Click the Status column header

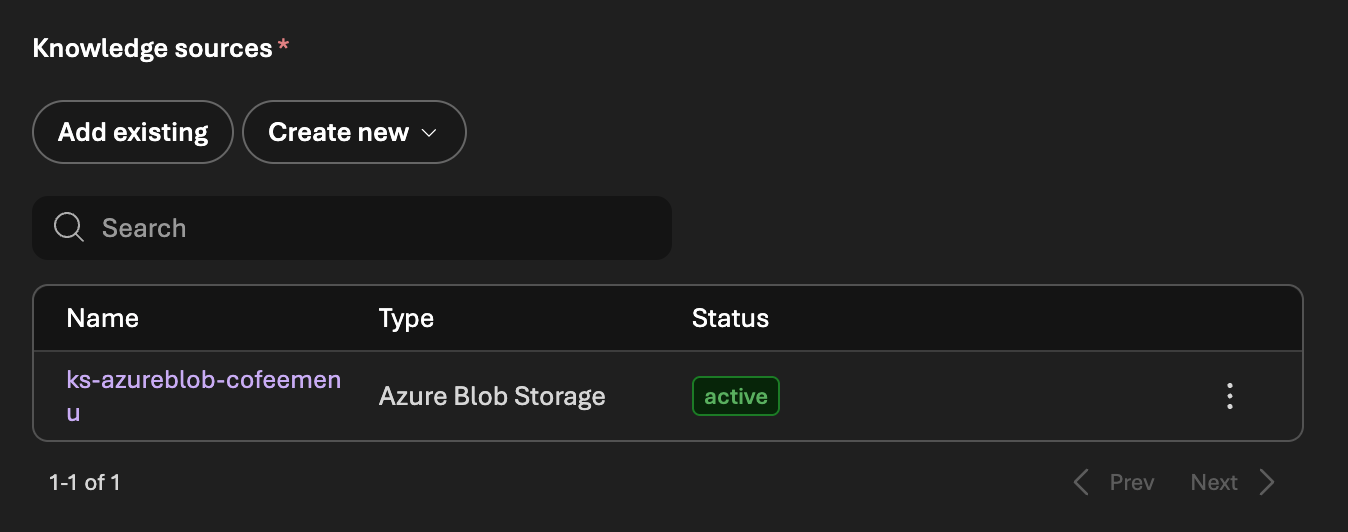tap(730, 318)
